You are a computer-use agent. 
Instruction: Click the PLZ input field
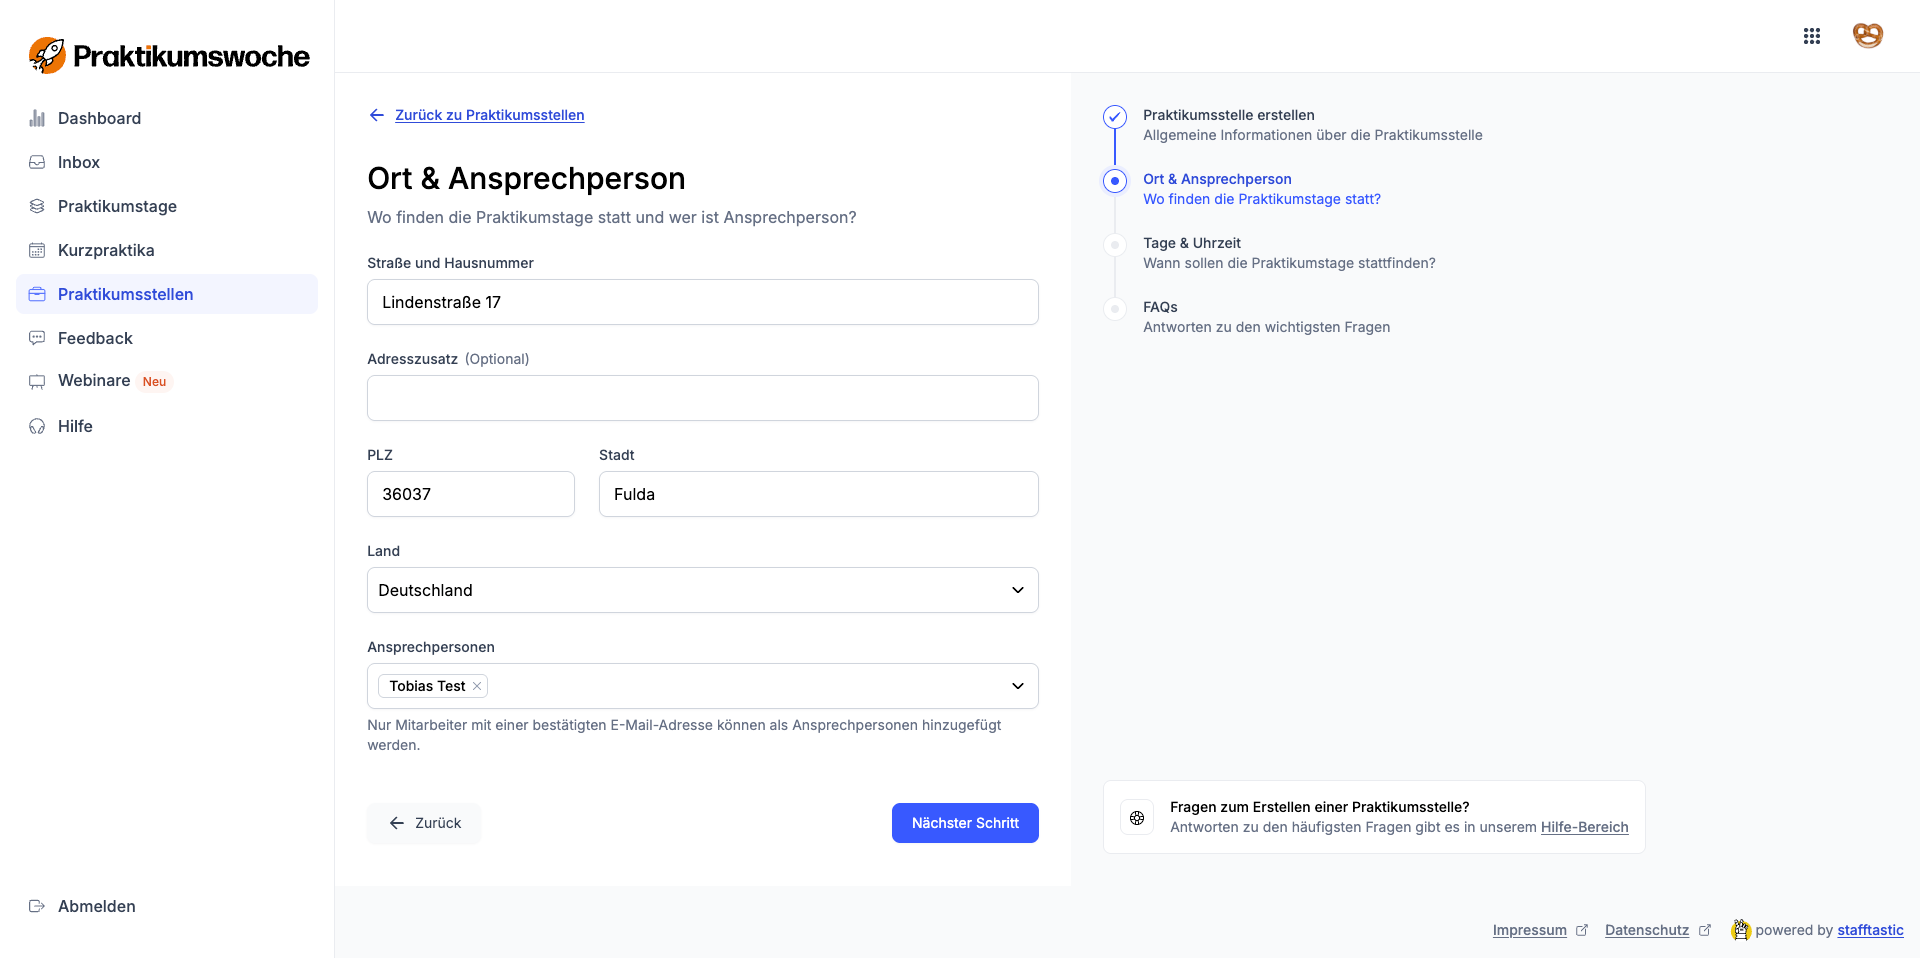(x=470, y=494)
